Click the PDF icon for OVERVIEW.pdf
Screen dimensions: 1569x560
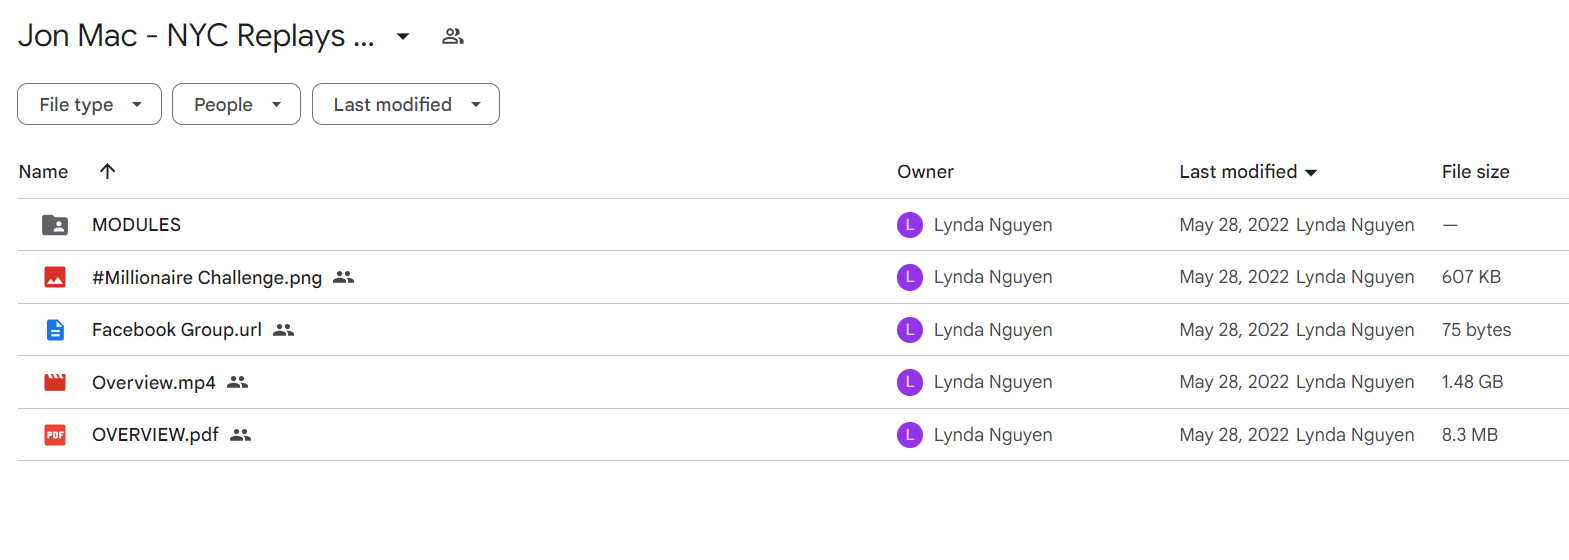point(55,435)
